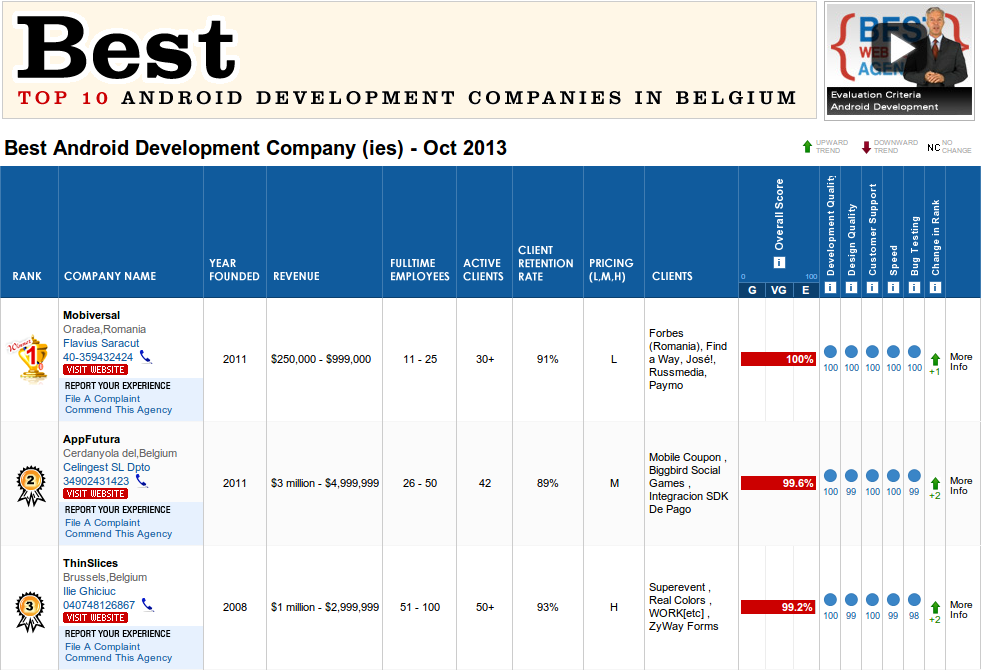File A Complaint about AppFutura
The width and height of the screenshot is (982, 670).
pos(103,522)
